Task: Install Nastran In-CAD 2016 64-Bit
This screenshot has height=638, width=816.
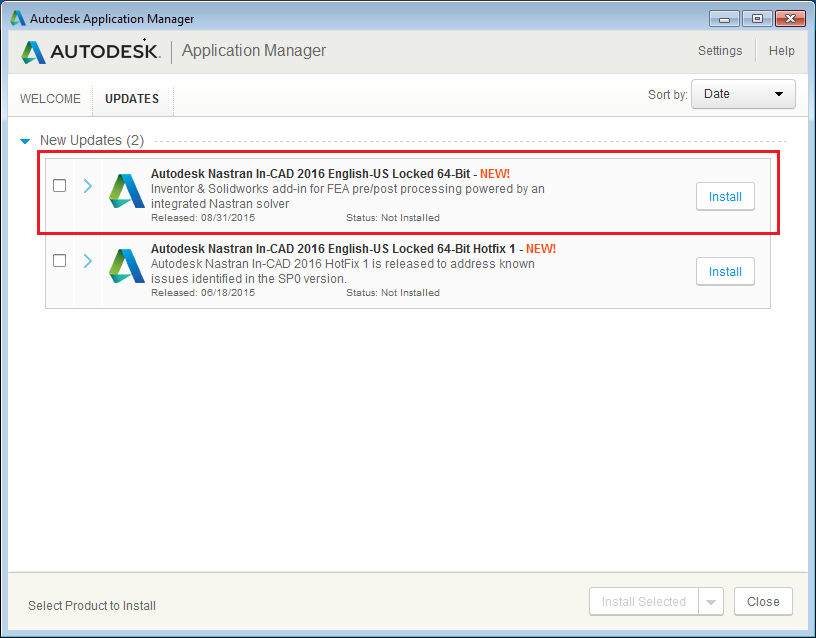Action: click(725, 197)
